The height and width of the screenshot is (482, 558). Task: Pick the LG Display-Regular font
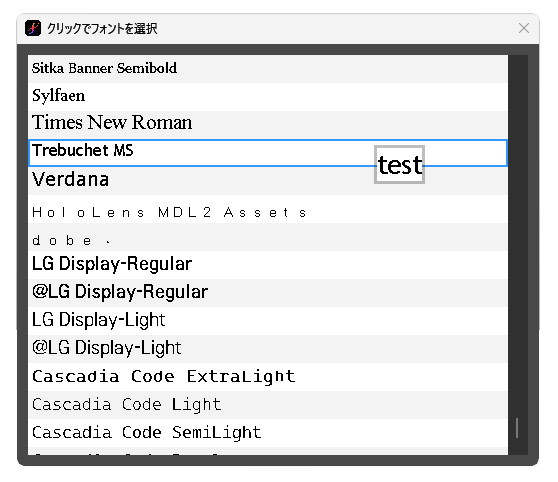268,265
